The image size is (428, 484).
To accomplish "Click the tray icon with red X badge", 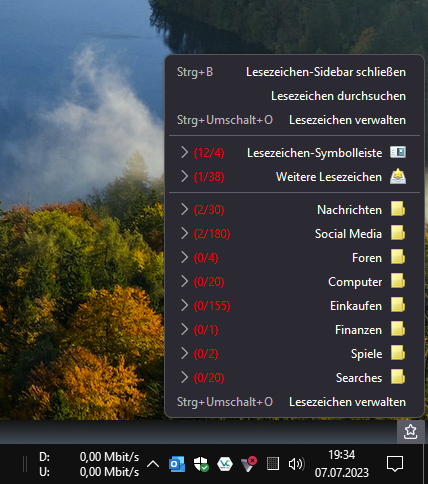I will [249, 464].
